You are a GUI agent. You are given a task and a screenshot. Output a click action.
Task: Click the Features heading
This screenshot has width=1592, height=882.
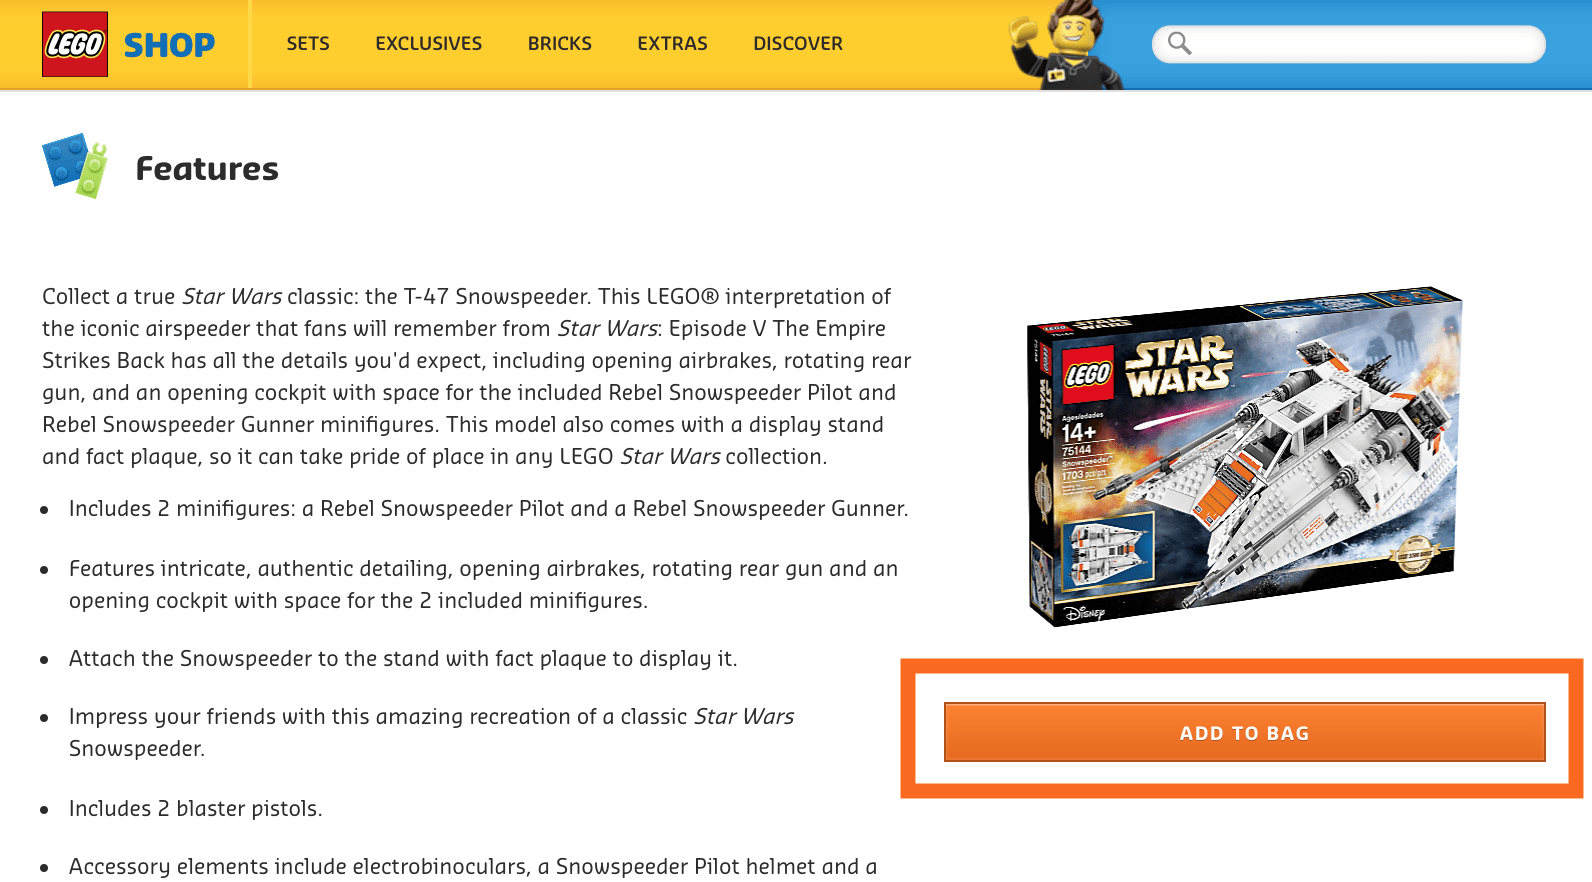click(x=207, y=169)
